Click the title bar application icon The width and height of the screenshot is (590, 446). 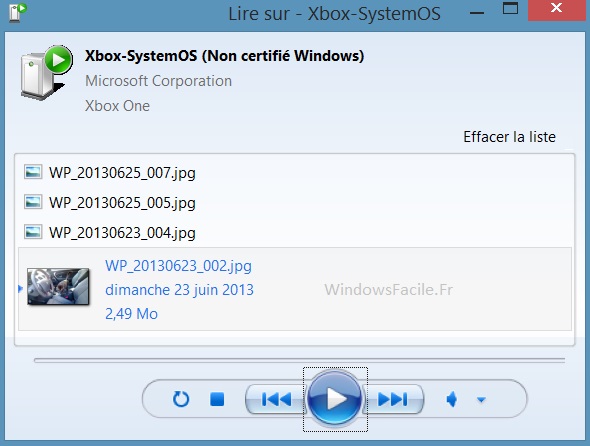17,12
